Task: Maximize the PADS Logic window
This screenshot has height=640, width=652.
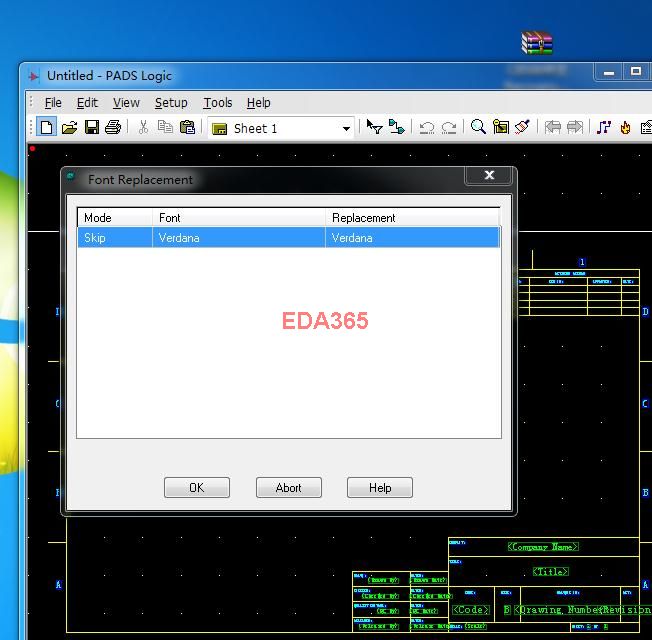Action: click(635, 72)
